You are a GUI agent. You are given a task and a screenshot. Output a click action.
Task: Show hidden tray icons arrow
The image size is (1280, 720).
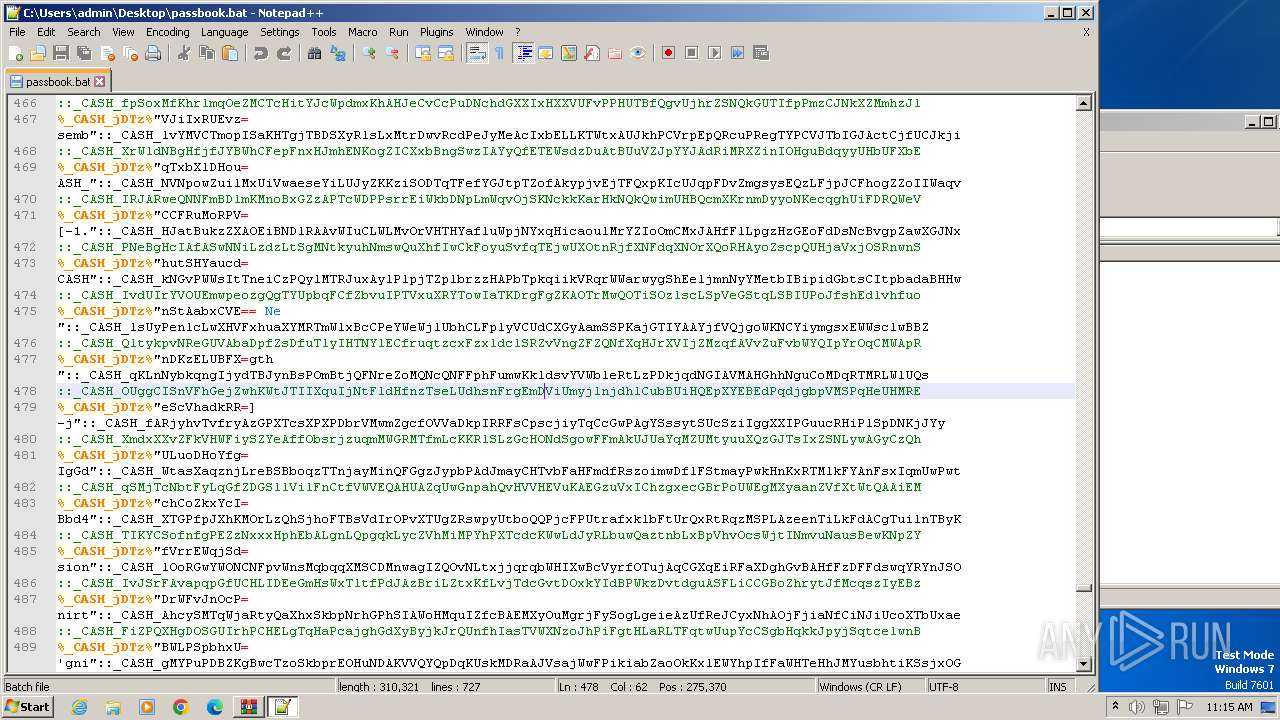click(1118, 707)
